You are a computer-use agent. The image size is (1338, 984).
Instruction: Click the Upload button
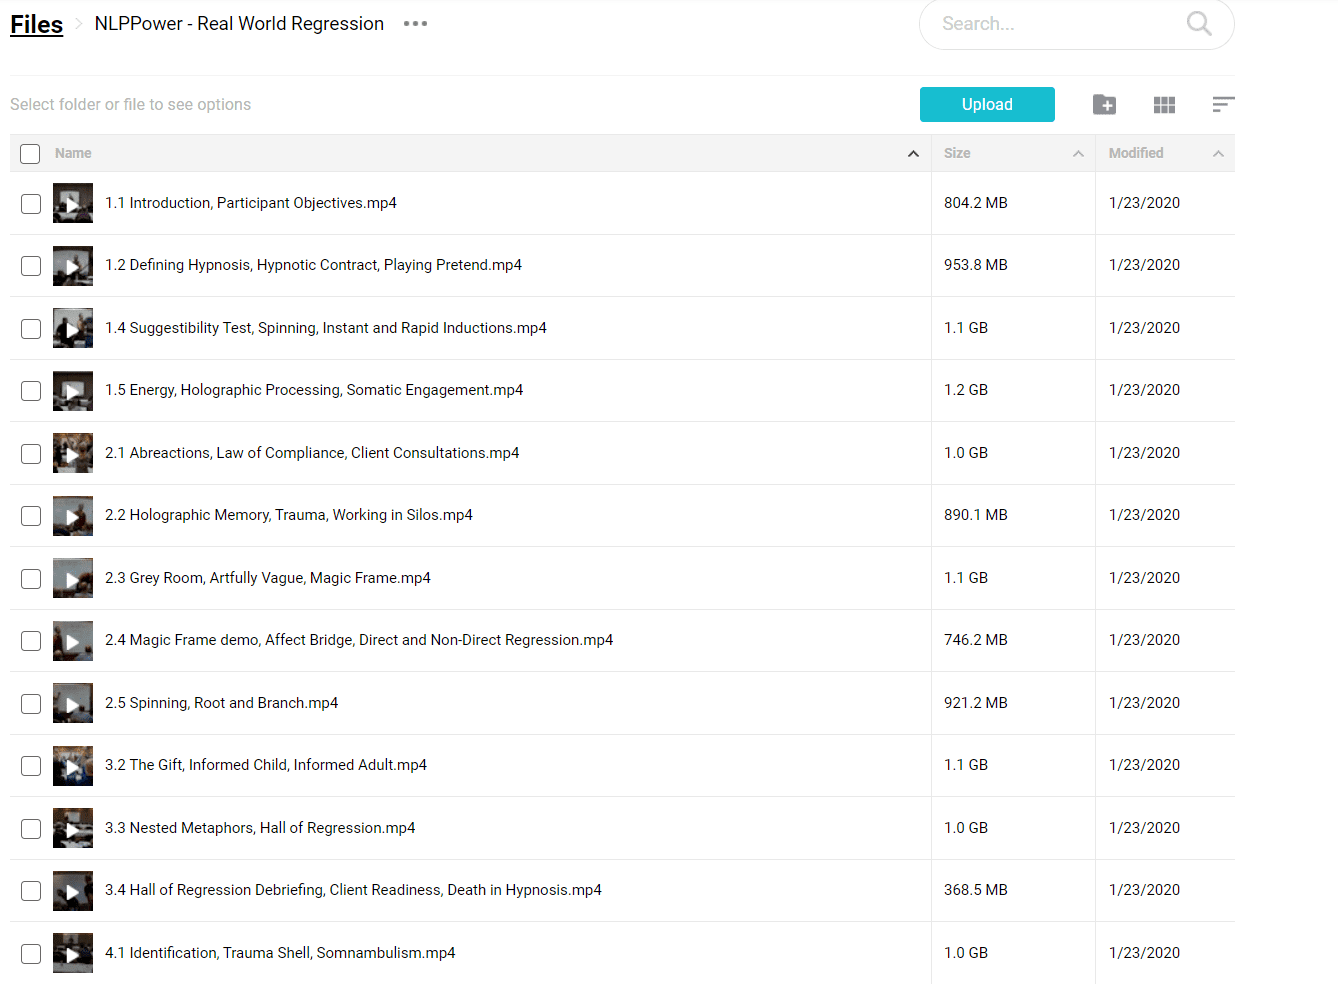(987, 104)
